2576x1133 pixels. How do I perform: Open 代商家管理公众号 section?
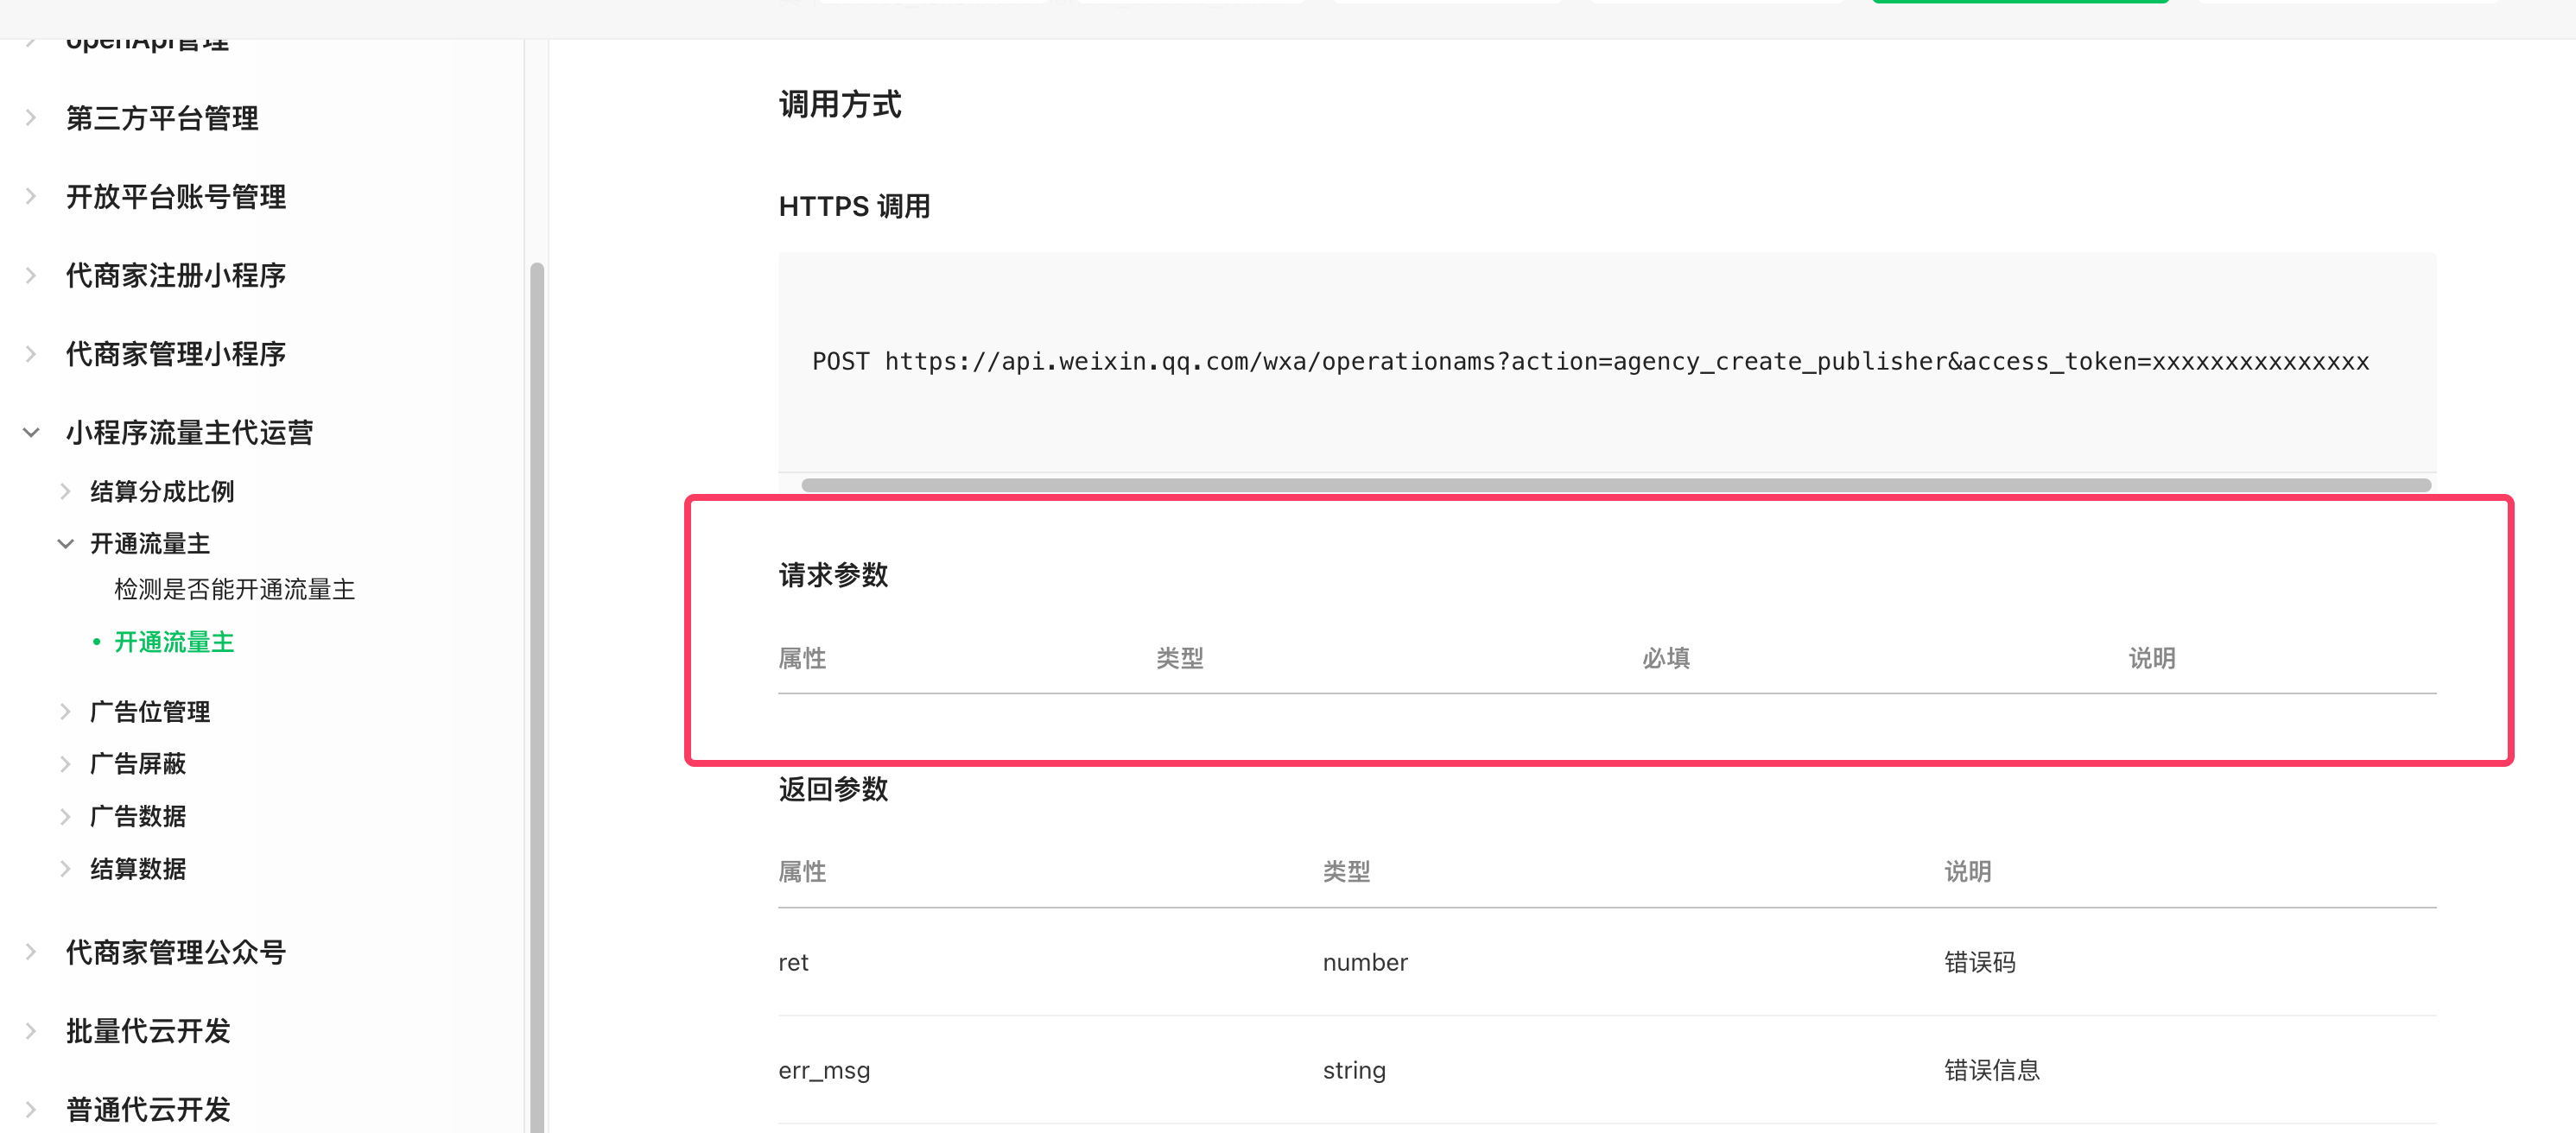[176, 952]
